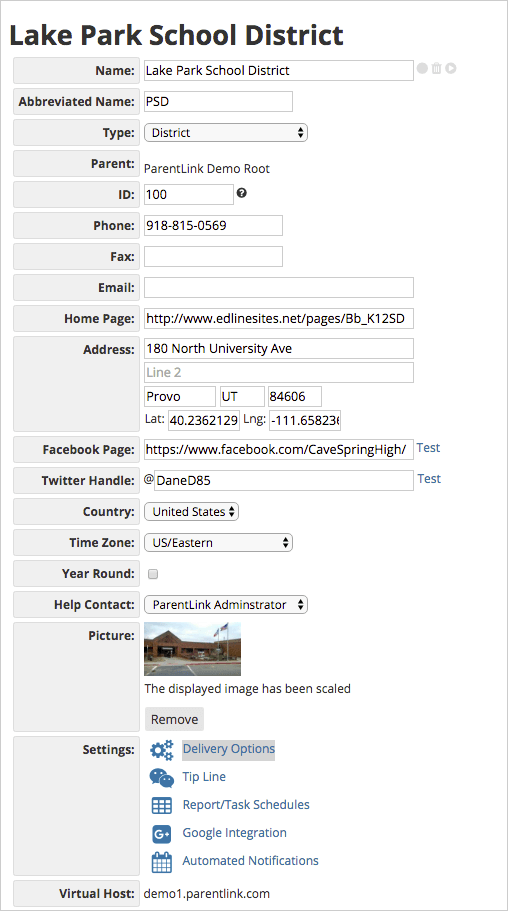Click into the Phone number field
Image resolution: width=508 pixels, height=911 pixels.
pos(213,225)
